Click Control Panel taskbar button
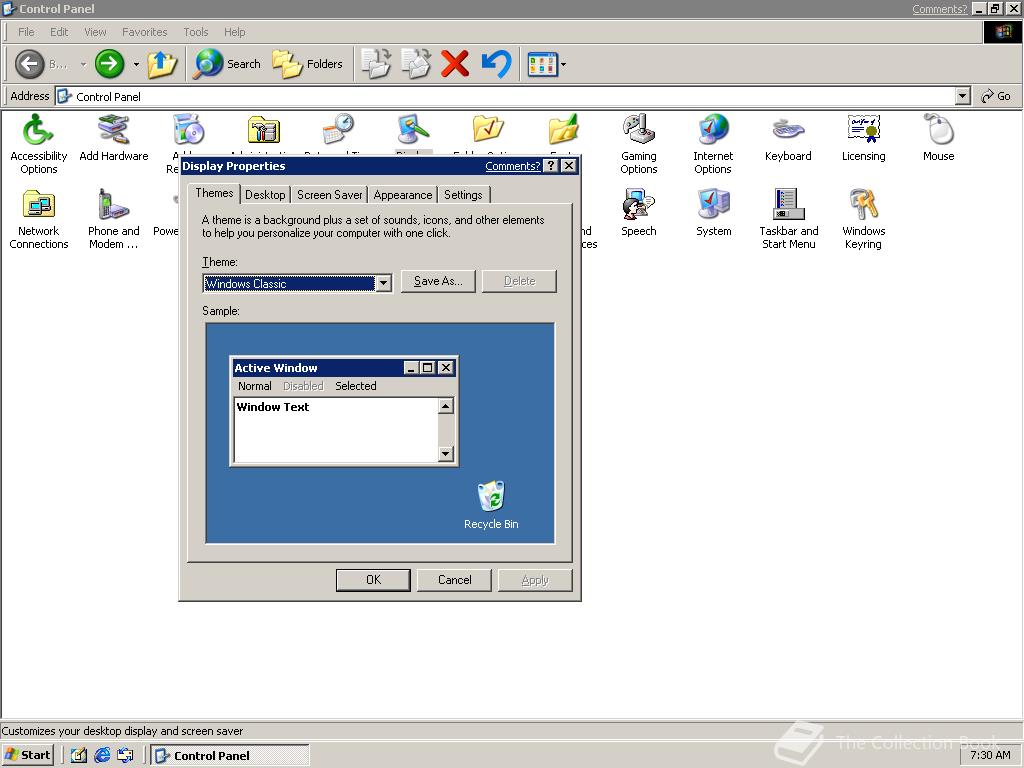1024x768 pixels. [x=231, y=755]
